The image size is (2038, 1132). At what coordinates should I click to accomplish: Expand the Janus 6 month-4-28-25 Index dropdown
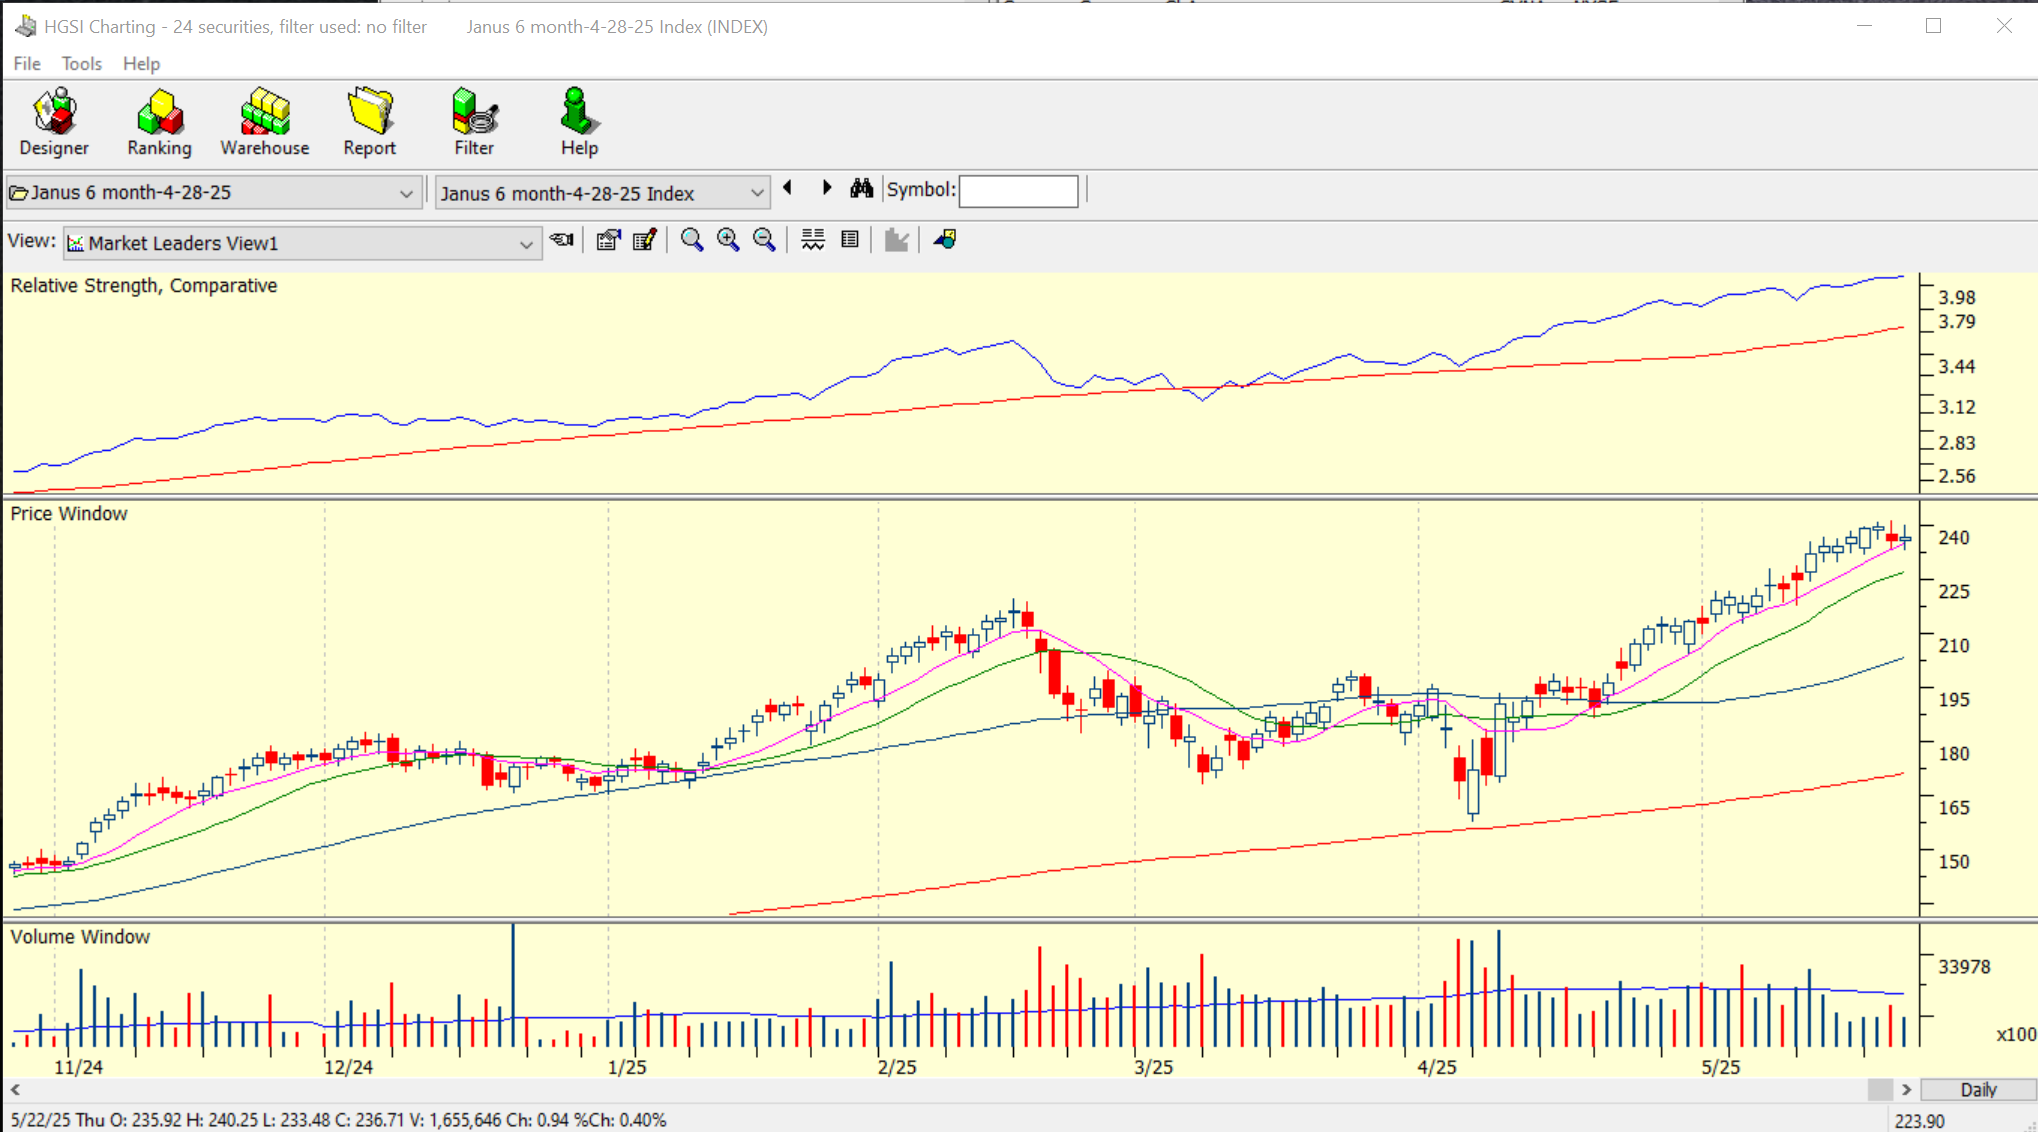tap(757, 193)
